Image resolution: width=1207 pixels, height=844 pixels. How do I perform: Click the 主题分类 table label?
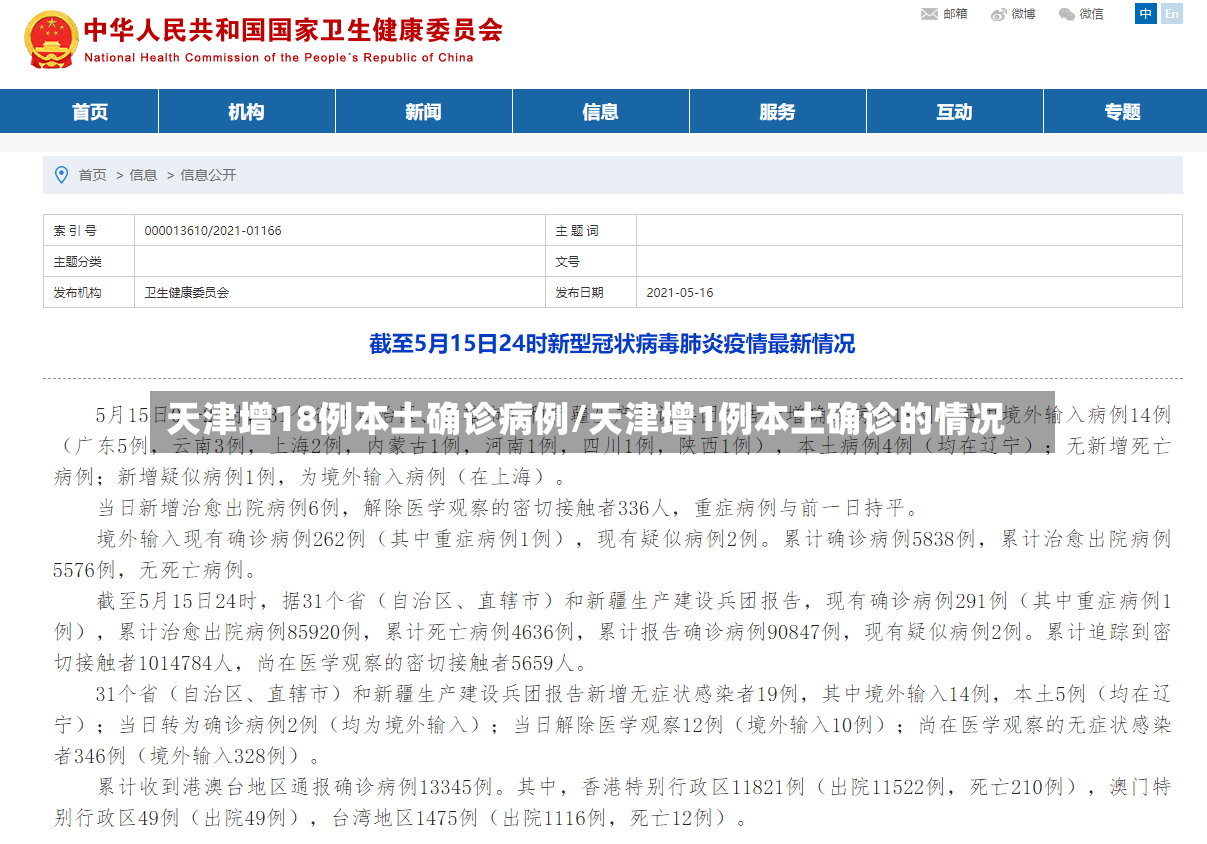[77, 262]
